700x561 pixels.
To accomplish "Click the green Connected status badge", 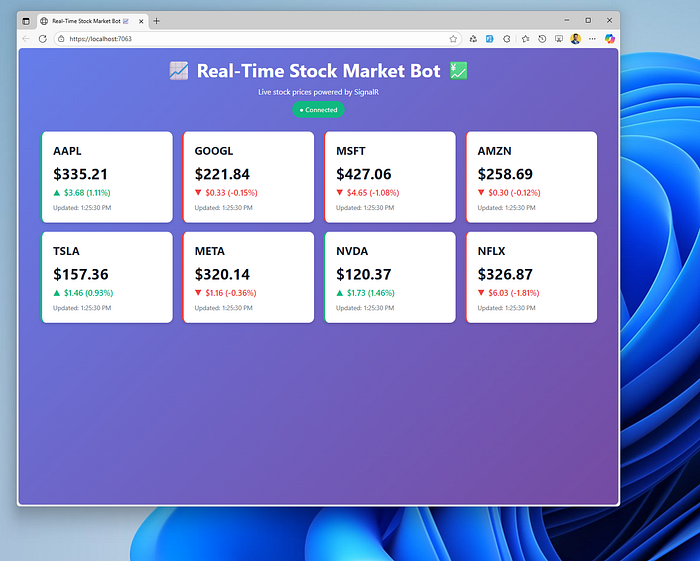I will point(318,109).
